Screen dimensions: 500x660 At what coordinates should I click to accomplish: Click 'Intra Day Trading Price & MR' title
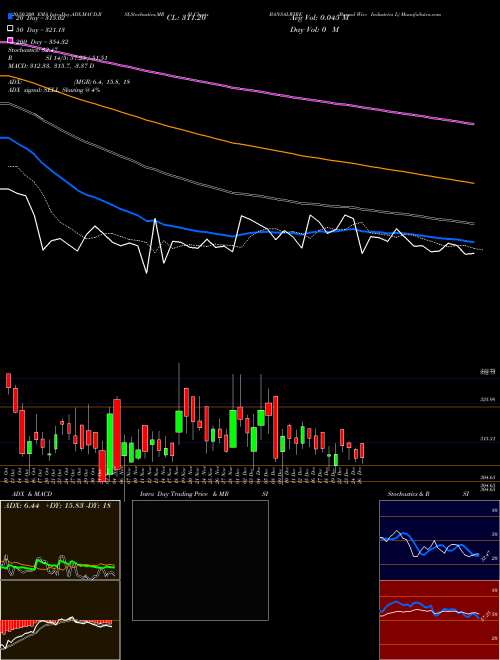(184, 494)
